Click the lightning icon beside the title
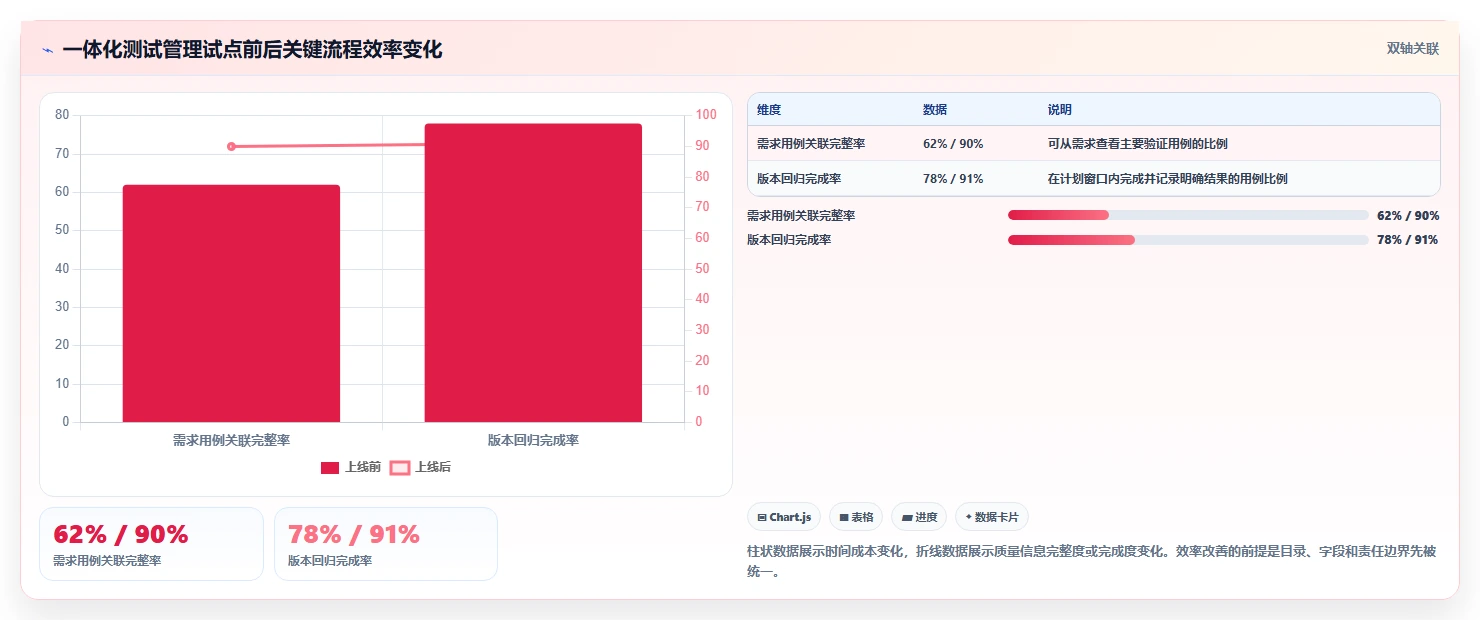This screenshot has width=1480, height=620. pos(47,50)
